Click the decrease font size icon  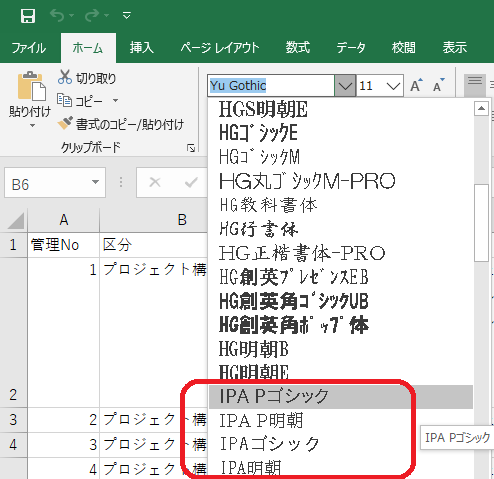[439, 85]
